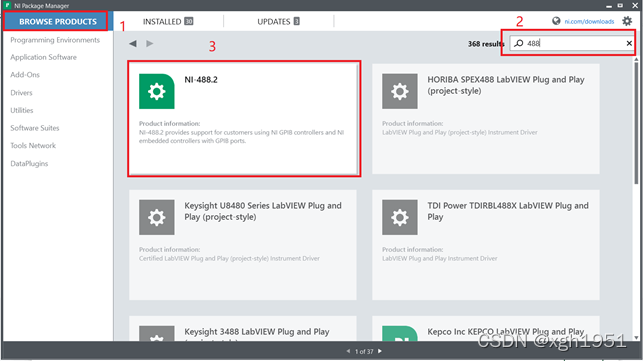Image resolution: width=643 pixels, height=361 pixels.
Task: Clear the search with the X button
Action: (629, 43)
